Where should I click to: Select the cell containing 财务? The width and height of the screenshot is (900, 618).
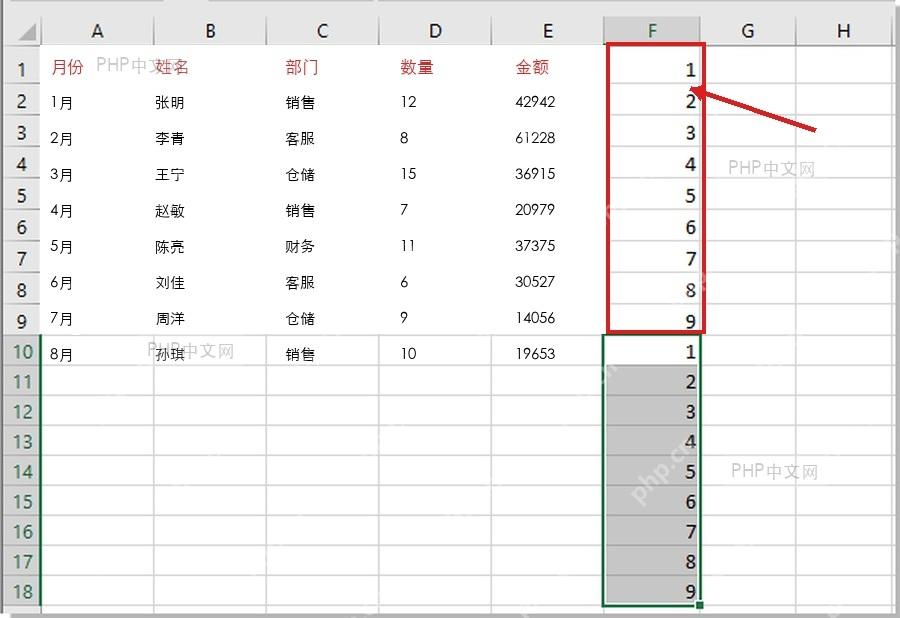[300, 247]
